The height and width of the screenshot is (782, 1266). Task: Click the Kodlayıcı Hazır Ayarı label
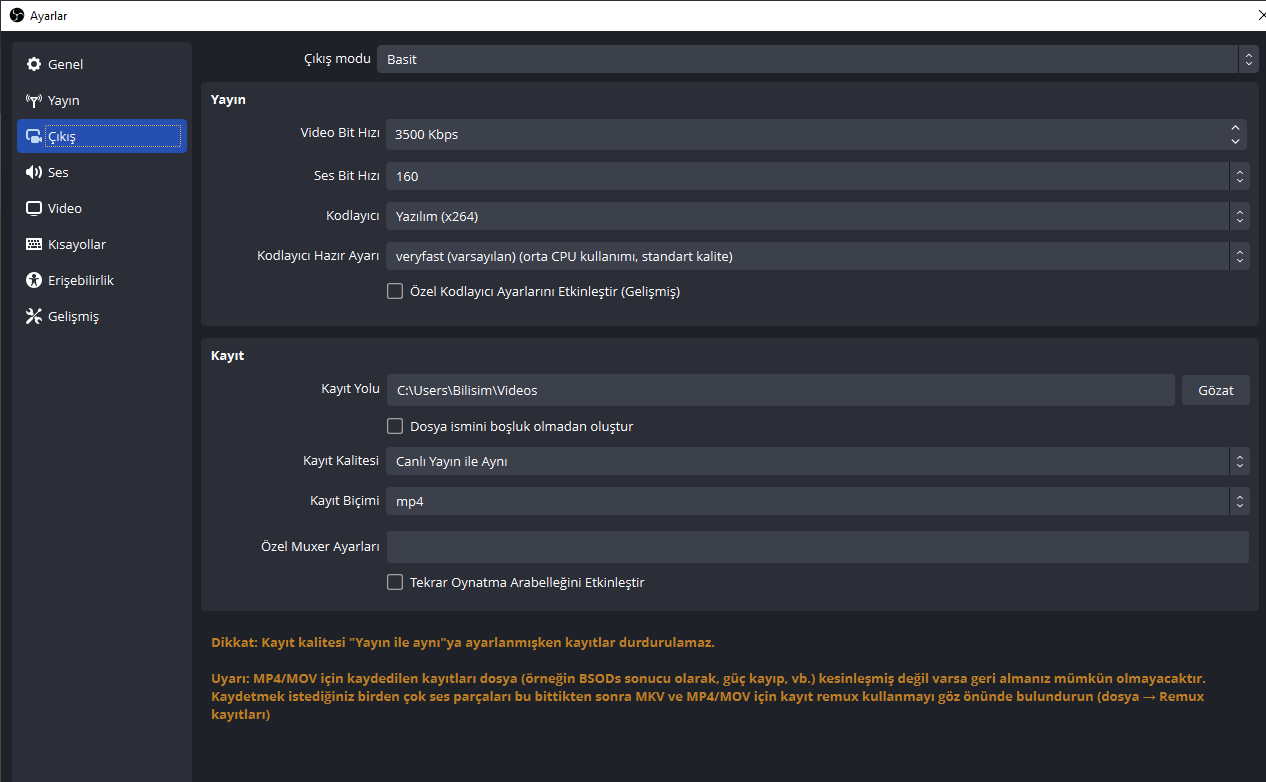point(318,255)
